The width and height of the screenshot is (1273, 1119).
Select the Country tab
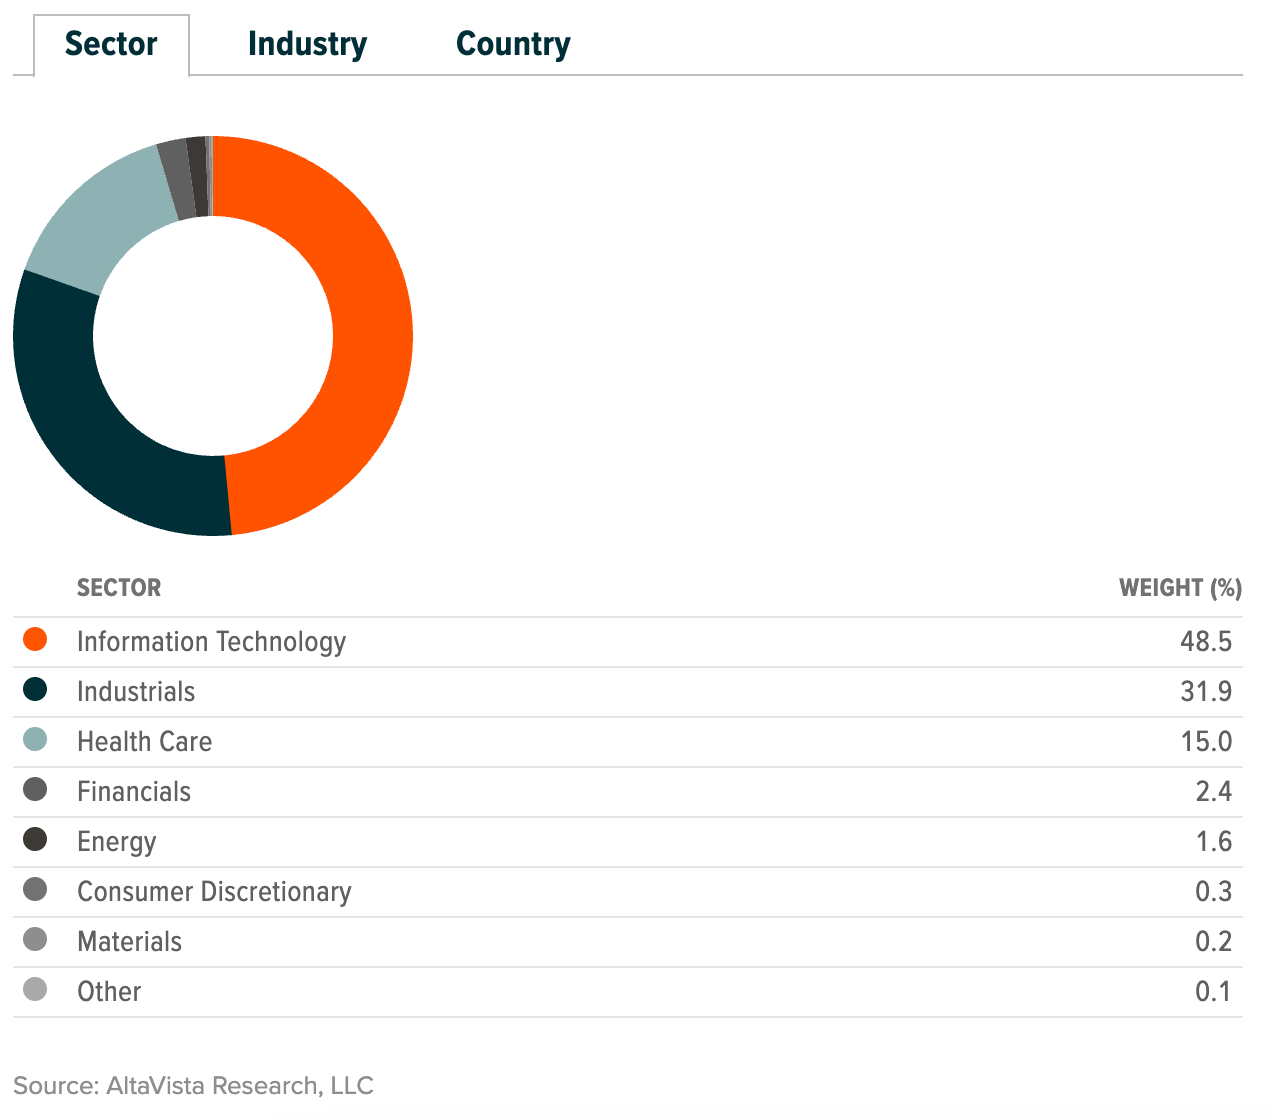tap(513, 45)
